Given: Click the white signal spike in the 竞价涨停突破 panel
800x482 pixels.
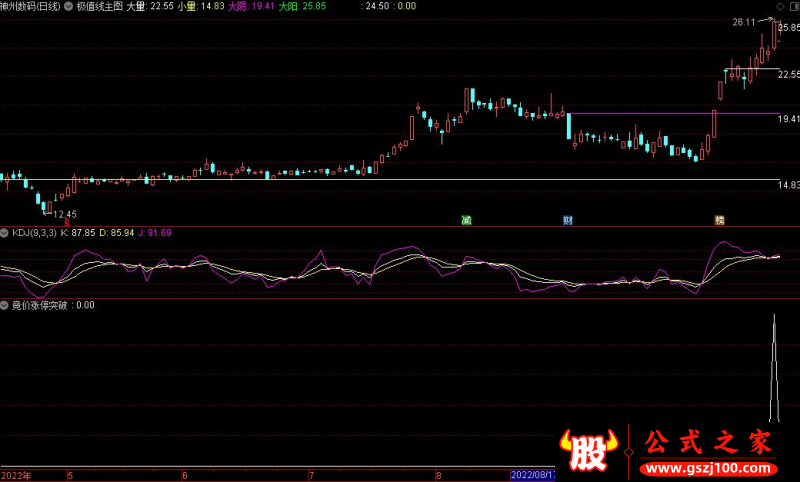Looking at the screenshot, I should pyautogui.click(x=774, y=370).
